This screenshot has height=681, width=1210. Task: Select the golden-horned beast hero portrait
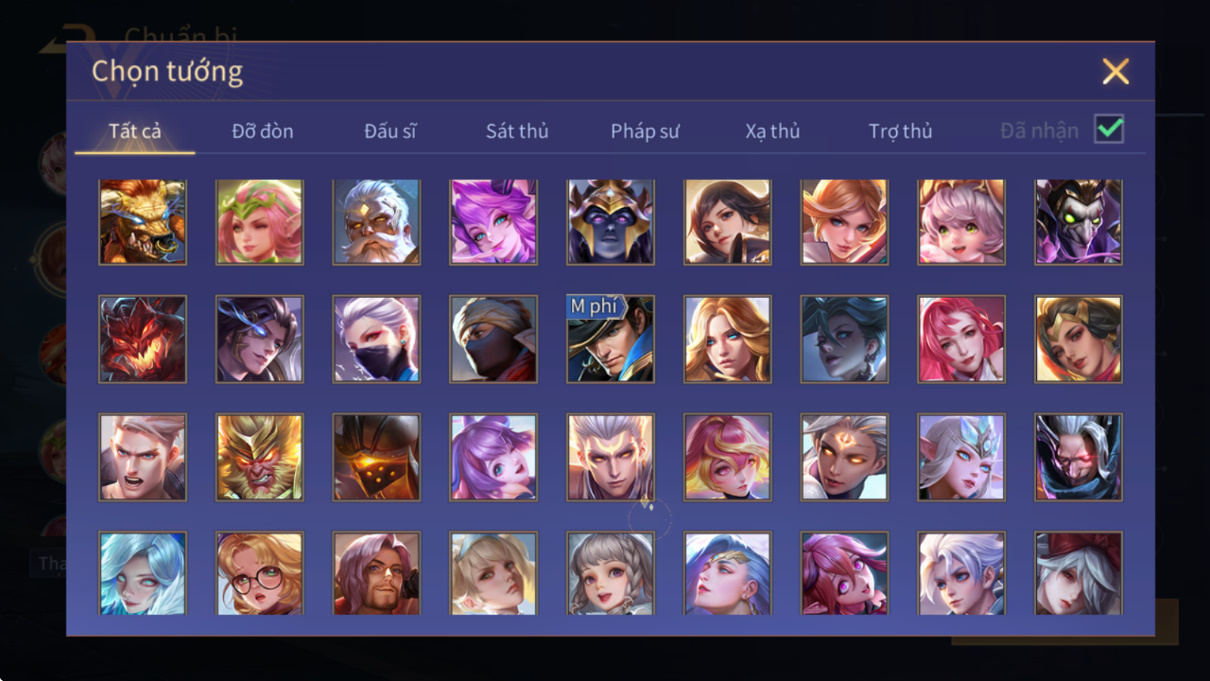coord(142,222)
